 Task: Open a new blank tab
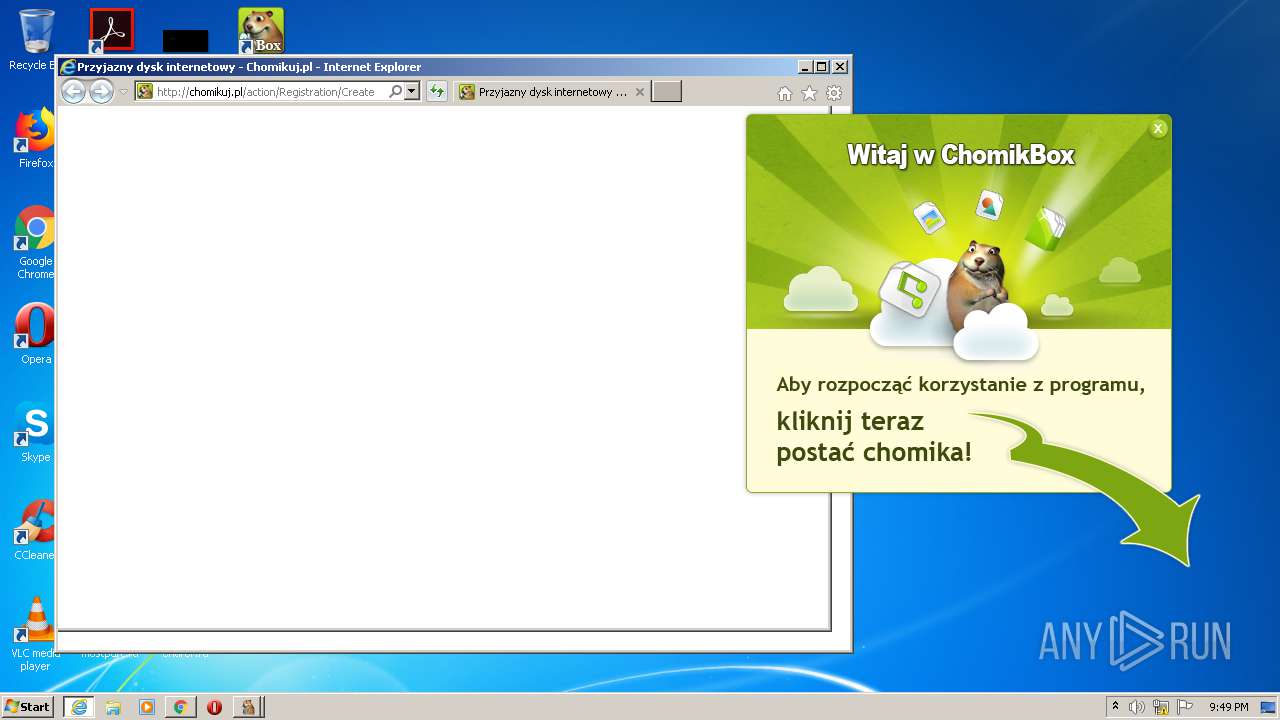coord(666,92)
